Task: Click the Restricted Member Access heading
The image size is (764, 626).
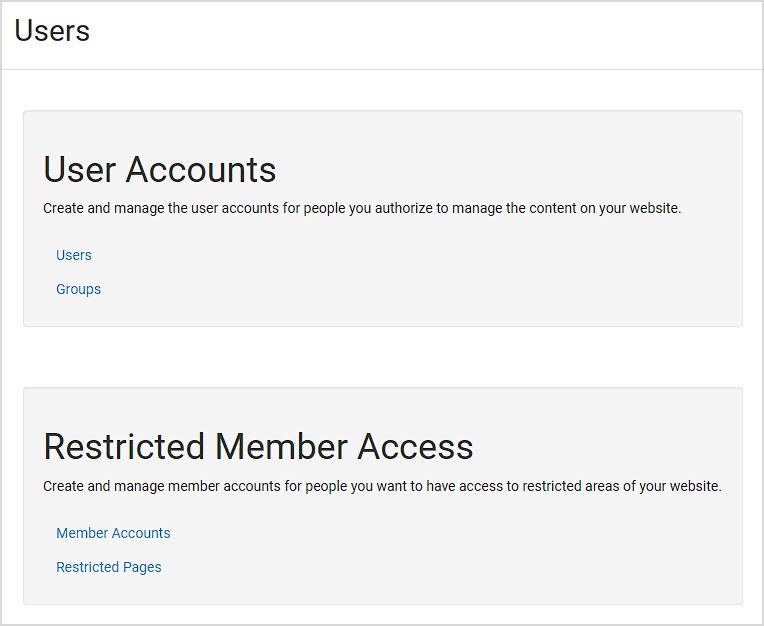Action: pos(258,447)
